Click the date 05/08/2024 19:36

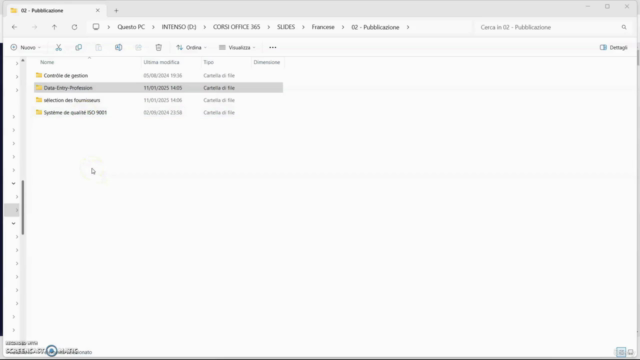point(162,76)
